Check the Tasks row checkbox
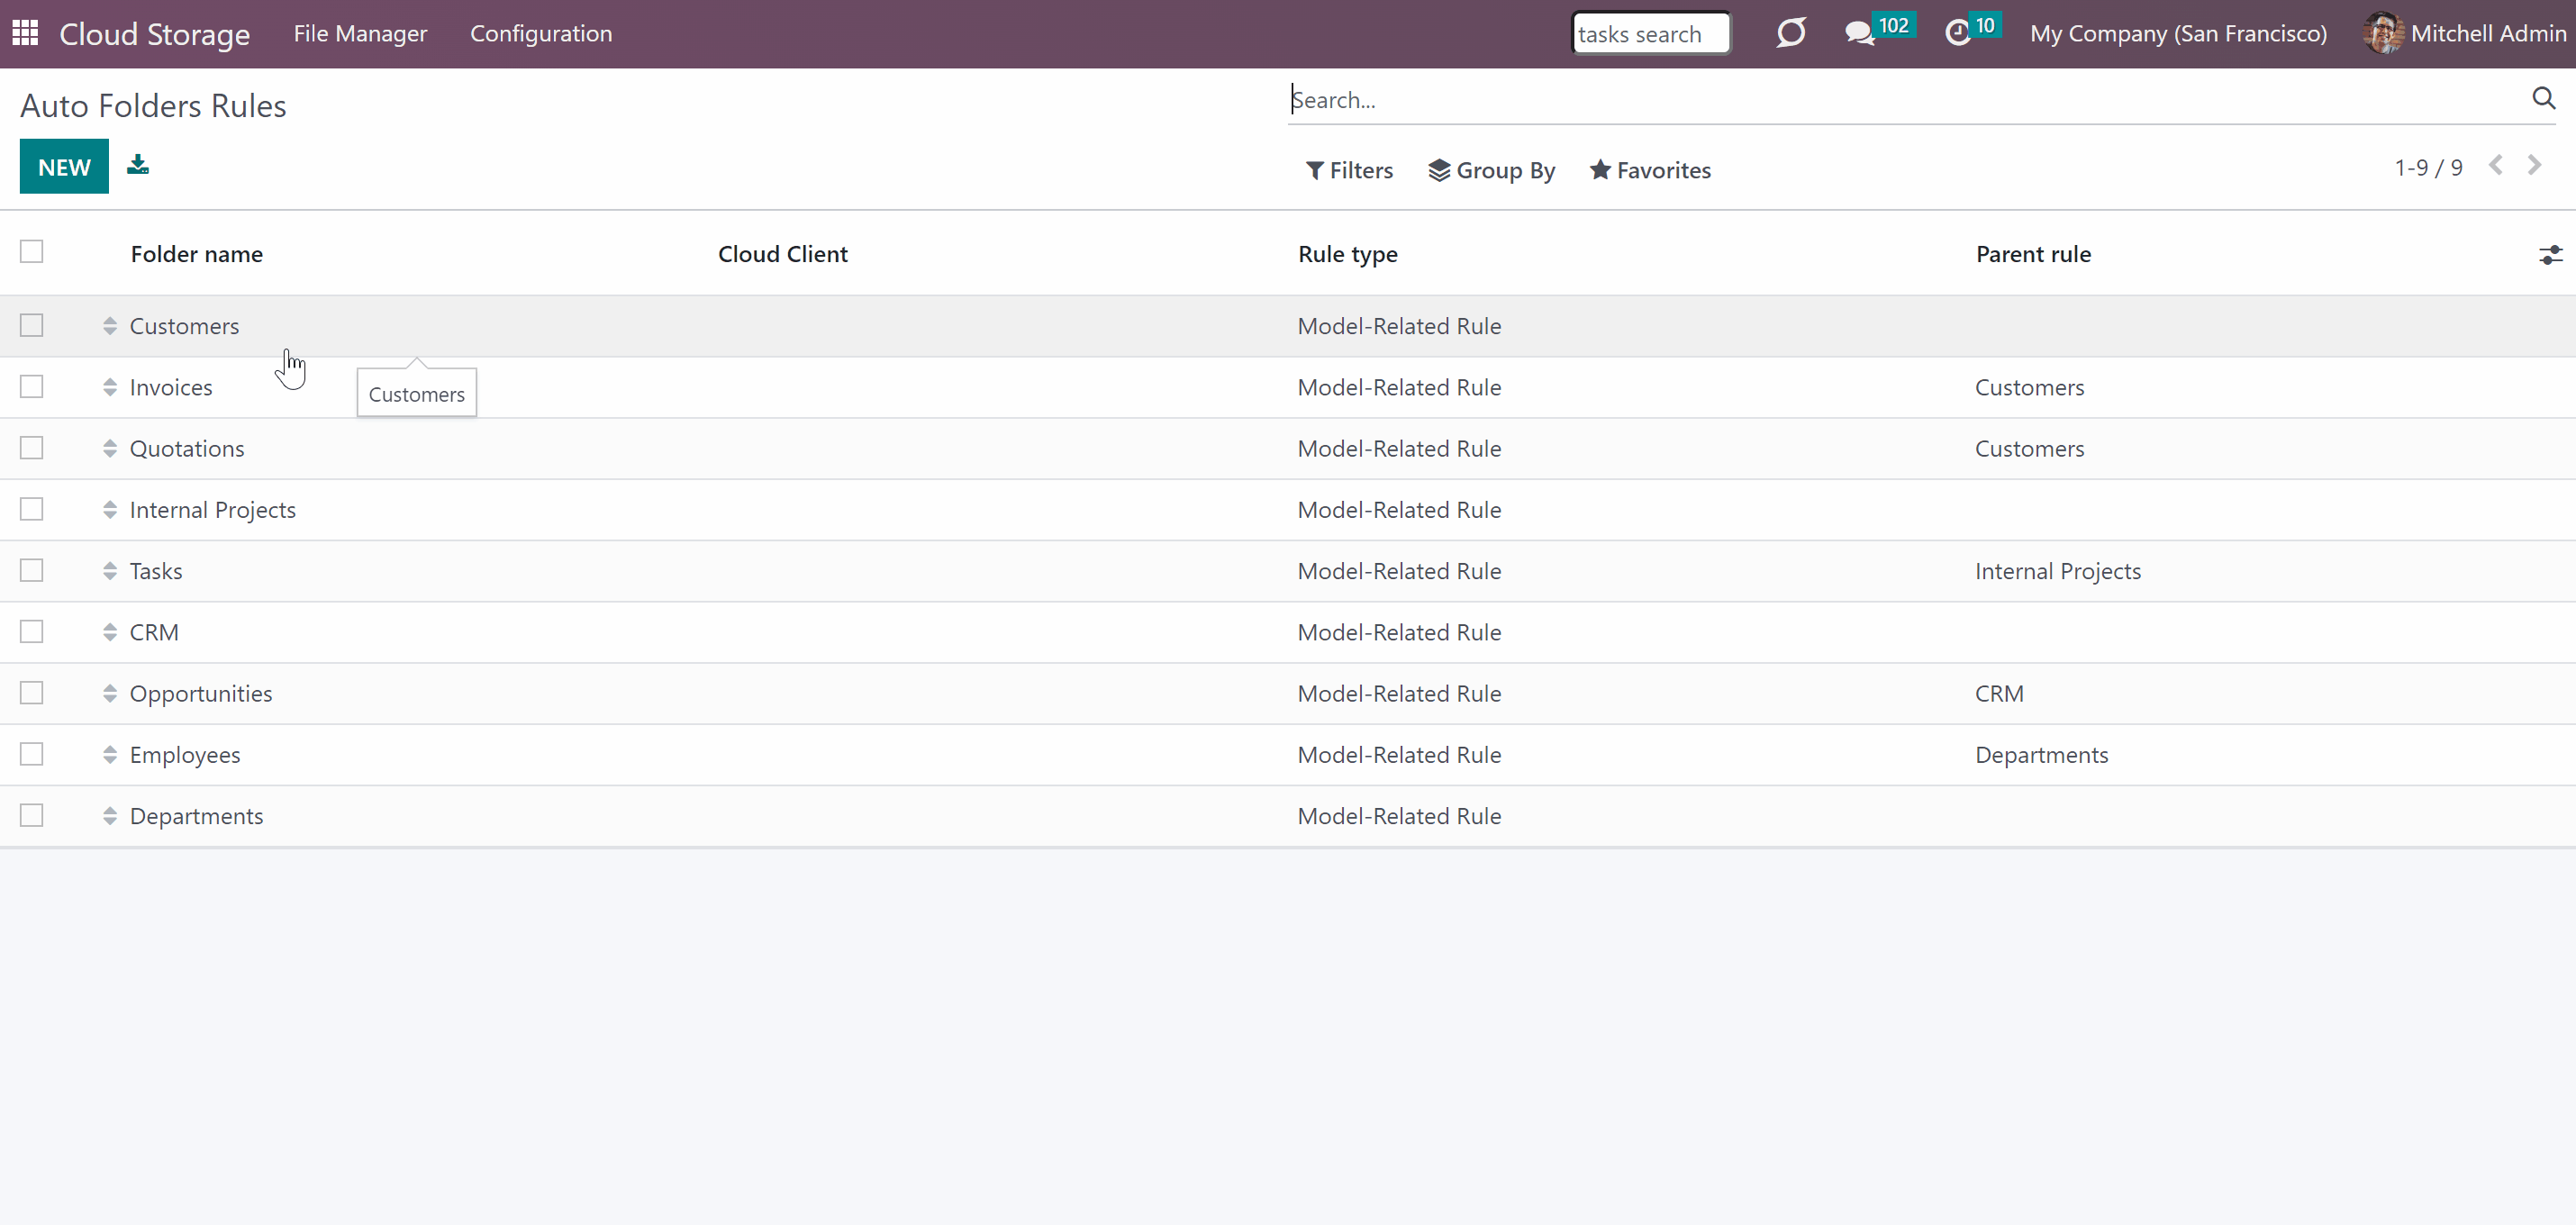 pos(32,570)
